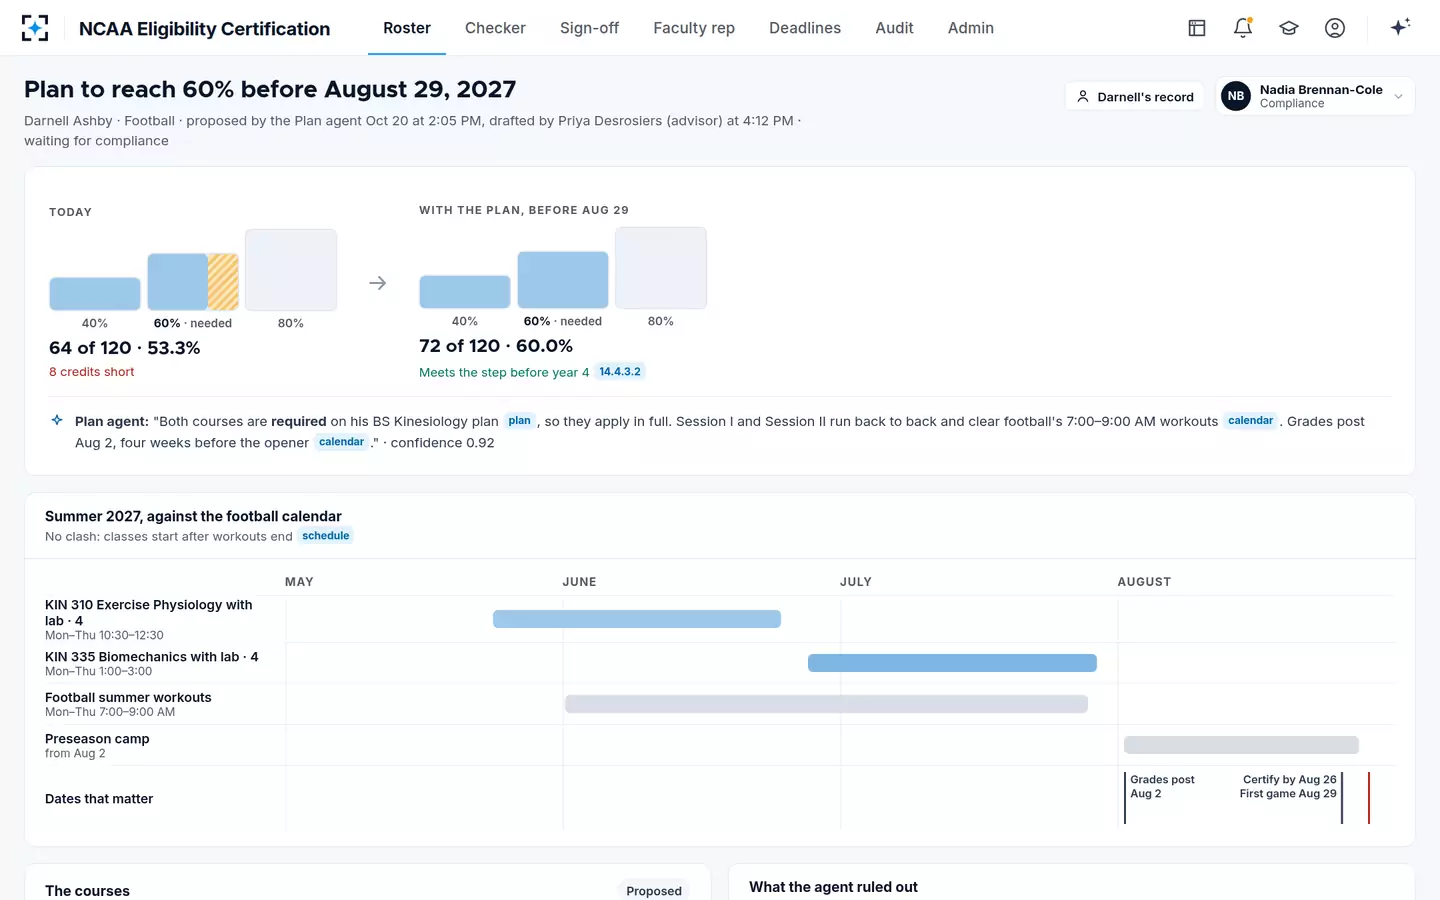Click the graduation cap icon
The width and height of the screenshot is (1440, 900).
(1289, 28)
